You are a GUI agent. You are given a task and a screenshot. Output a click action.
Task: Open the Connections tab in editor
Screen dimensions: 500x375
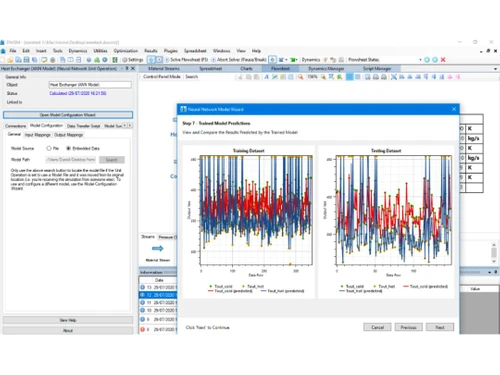15,126
